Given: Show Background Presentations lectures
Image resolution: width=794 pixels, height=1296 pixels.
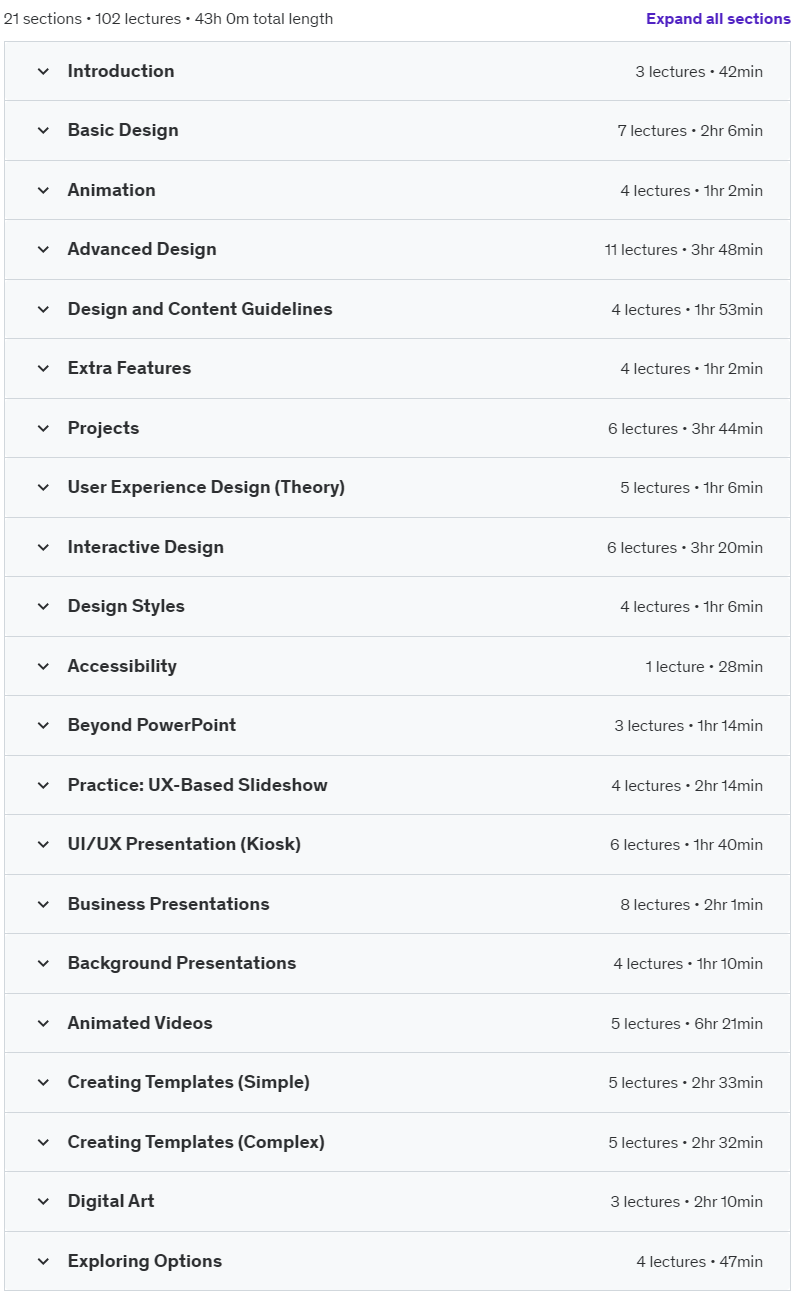Looking at the screenshot, I should [x=397, y=963].
